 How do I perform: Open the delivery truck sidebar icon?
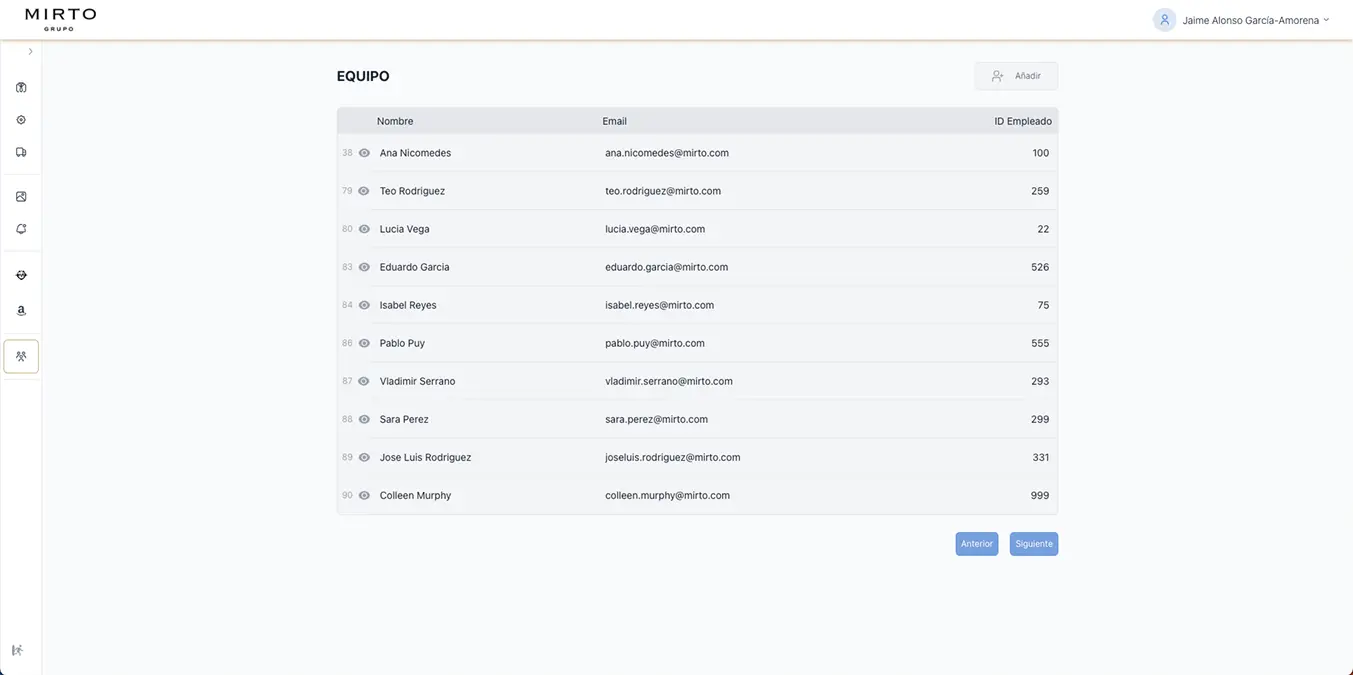(x=21, y=152)
